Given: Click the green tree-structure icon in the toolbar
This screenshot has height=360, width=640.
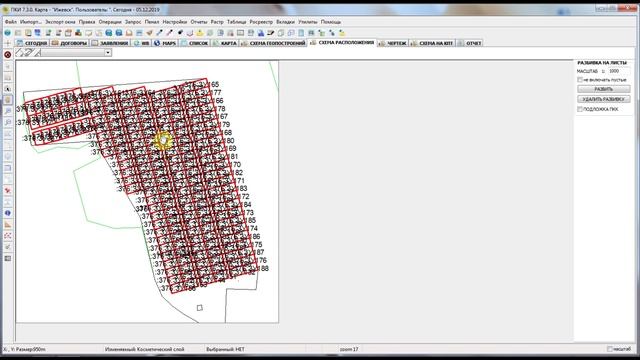Looking at the screenshot, I should (322, 33).
